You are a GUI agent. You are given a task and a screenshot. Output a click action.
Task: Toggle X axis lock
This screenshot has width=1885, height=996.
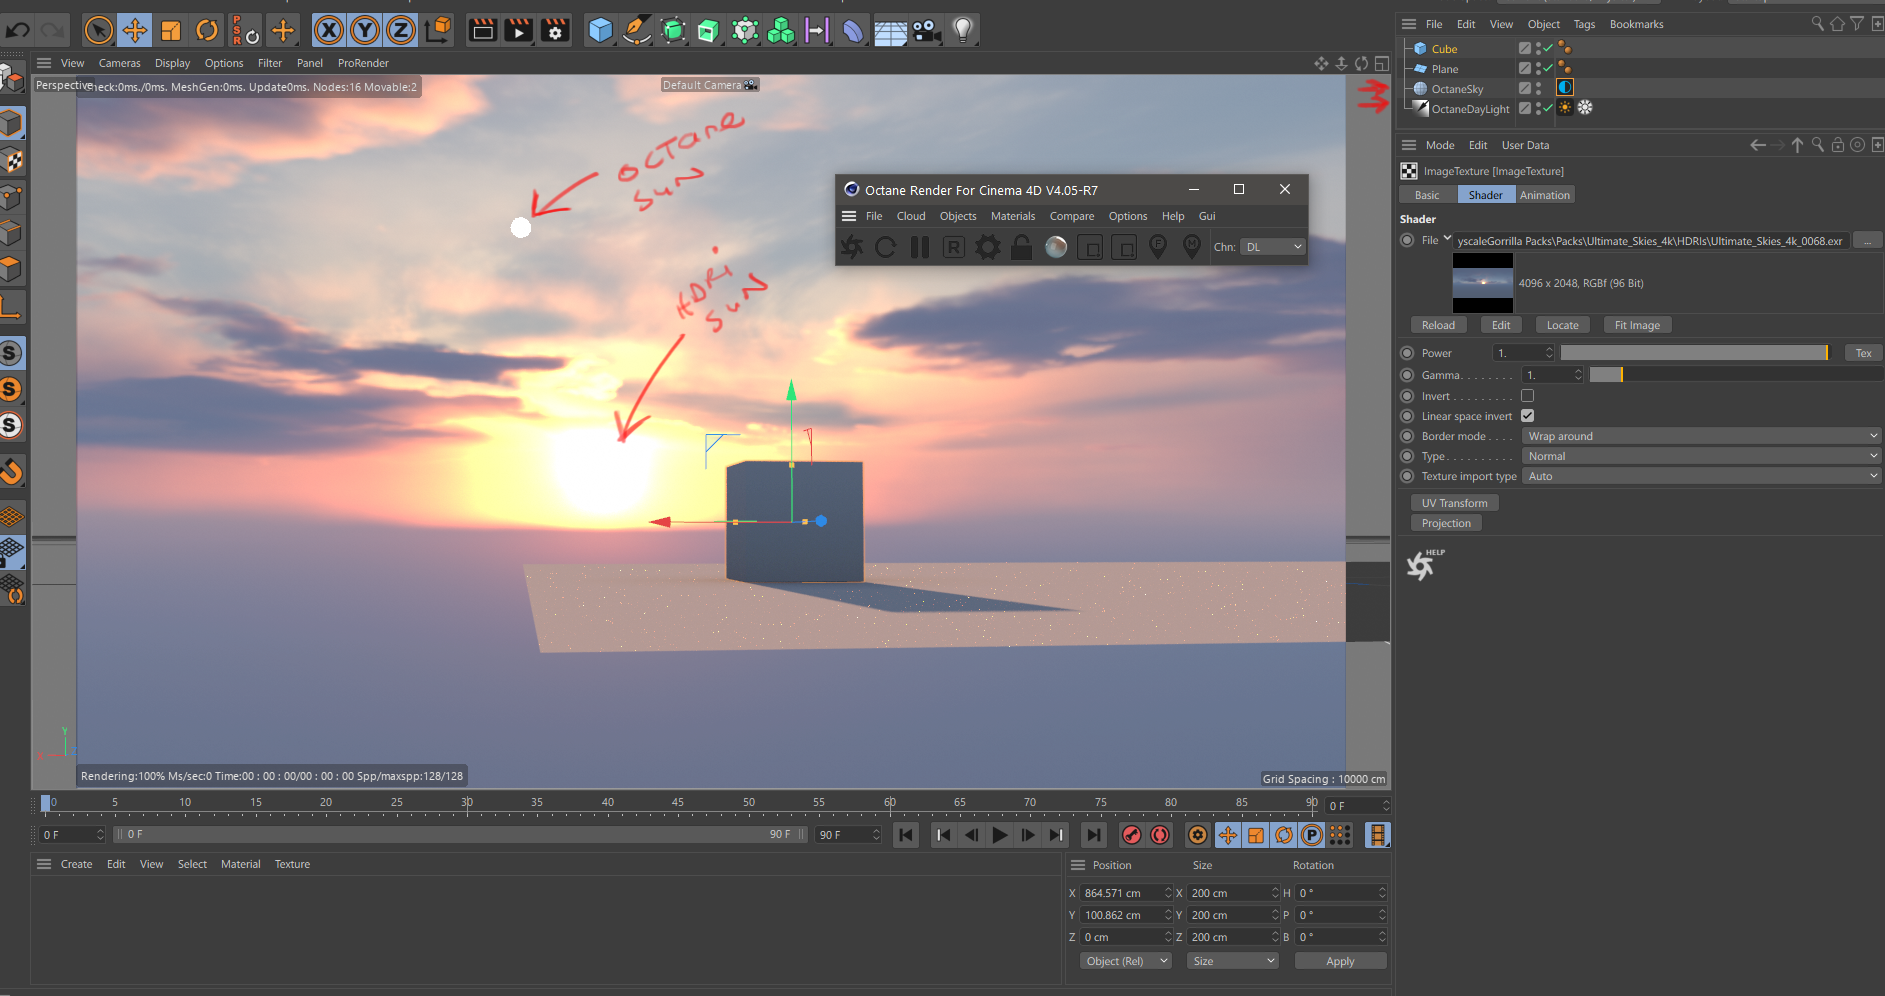pos(328,30)
